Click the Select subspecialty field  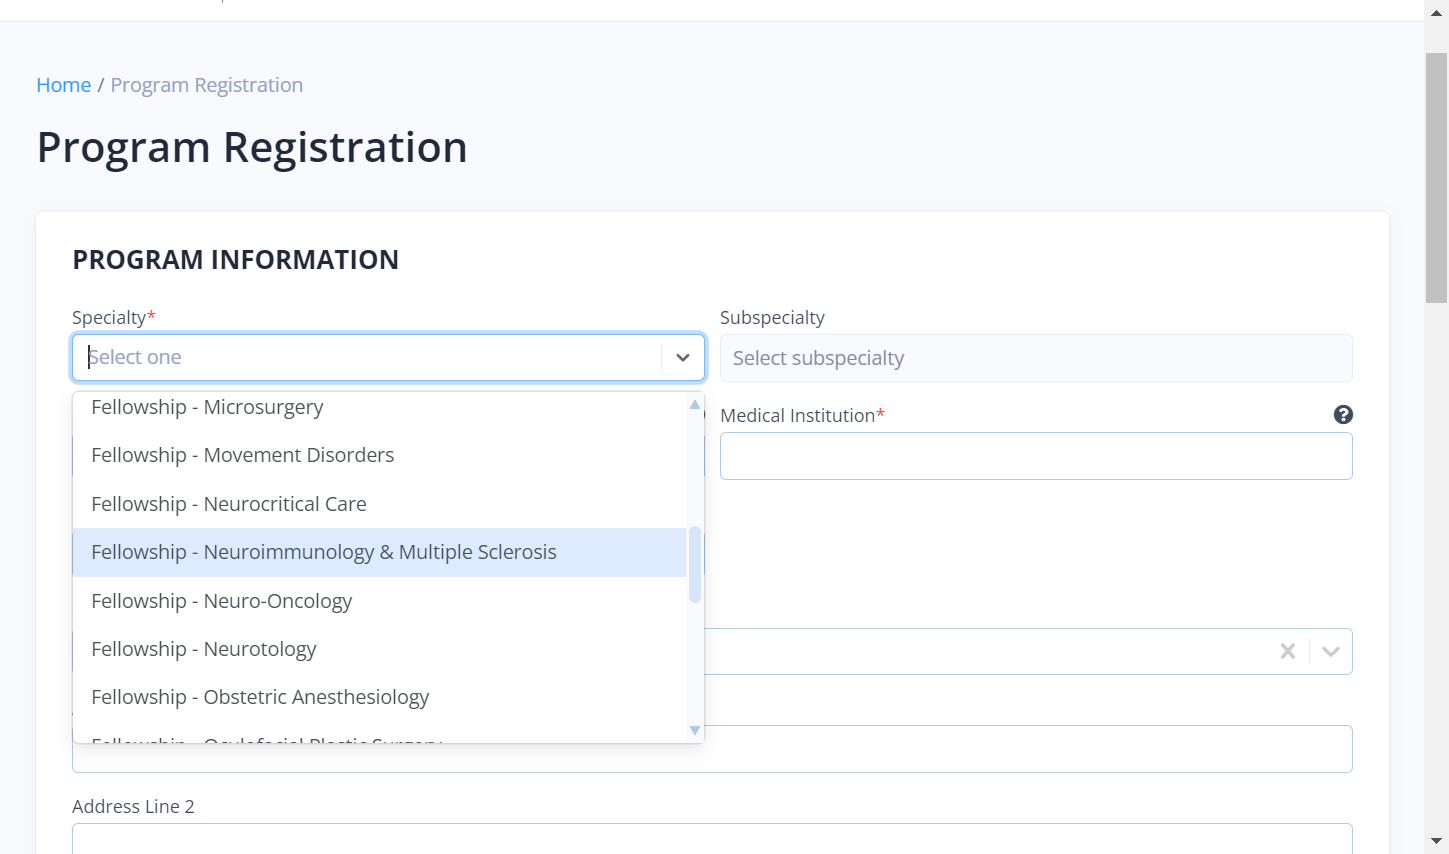click(1036, 358)
